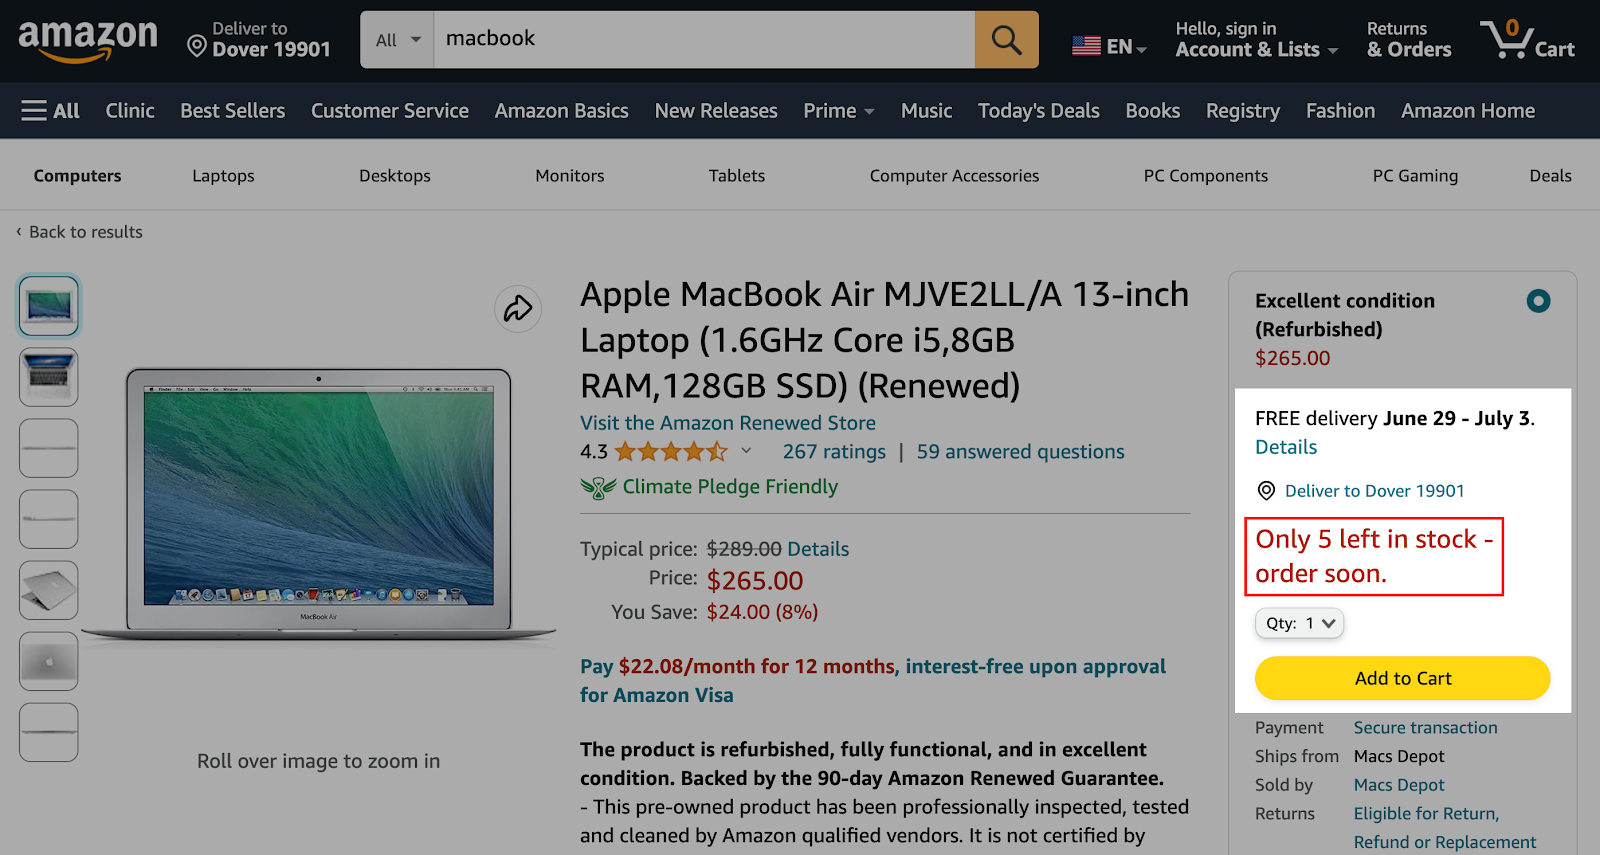The height and width of the screenshot is (855, 1600).
Task: Open the hamburger All menu icon
Action: (34, 110)
